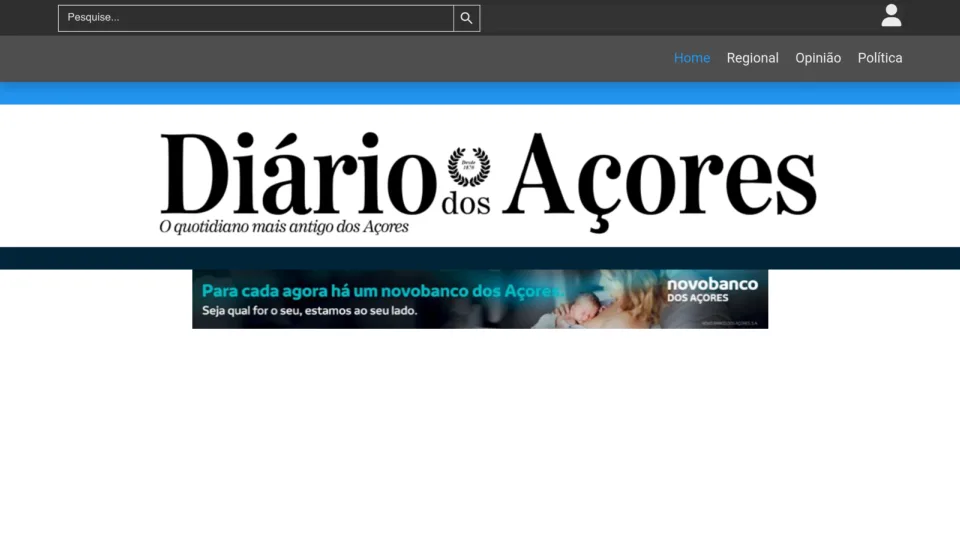Screen dimensions: 960x540
Task: Click tagline O quotidiano mais antigo dos Açores
Action: [x=283, y=227]
